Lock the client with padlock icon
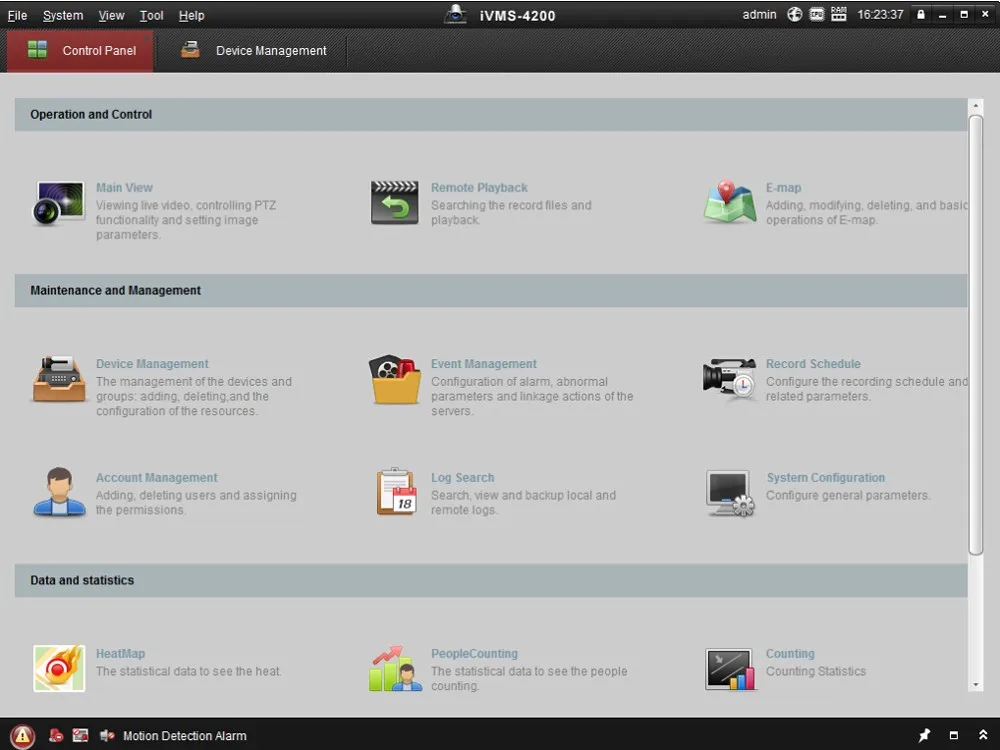 (920, 14)
